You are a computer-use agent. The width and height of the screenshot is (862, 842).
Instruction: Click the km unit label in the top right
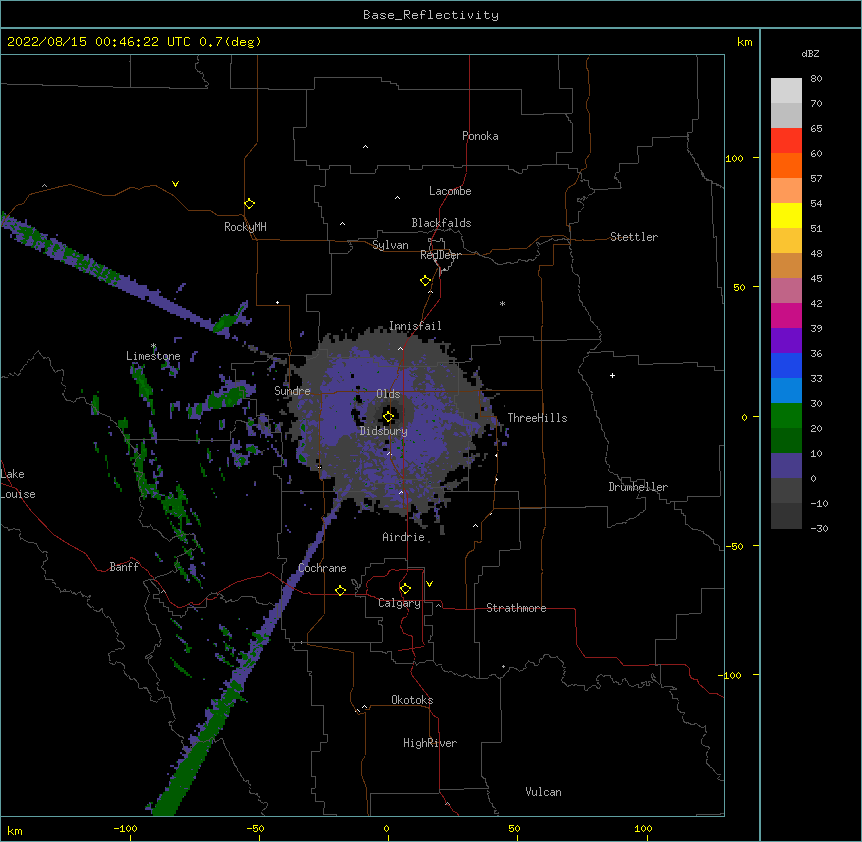point(745,42)
